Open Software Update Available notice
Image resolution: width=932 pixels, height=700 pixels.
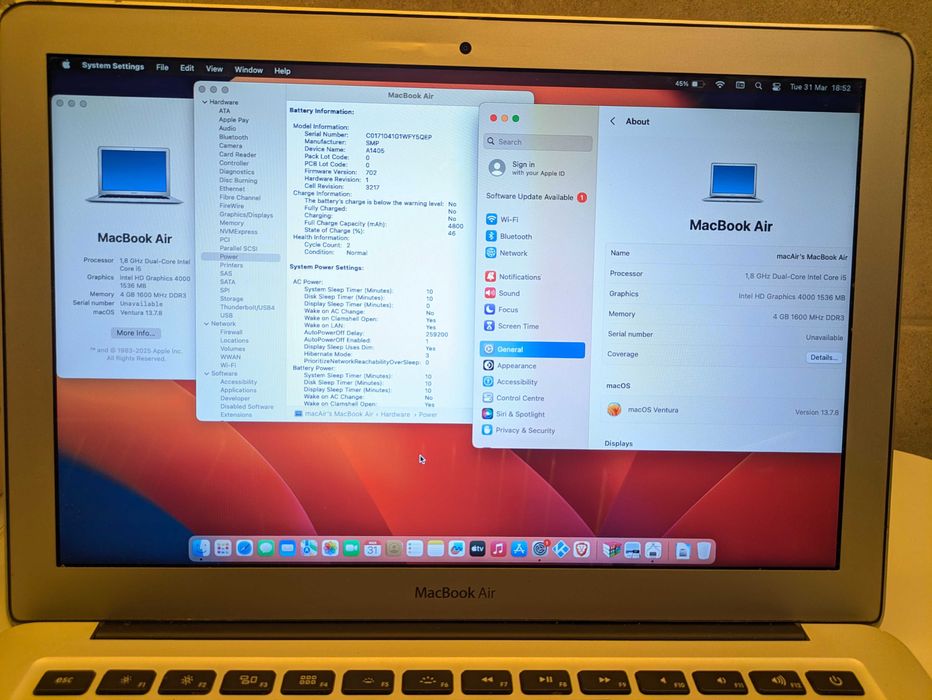click(x=536, y=197)
